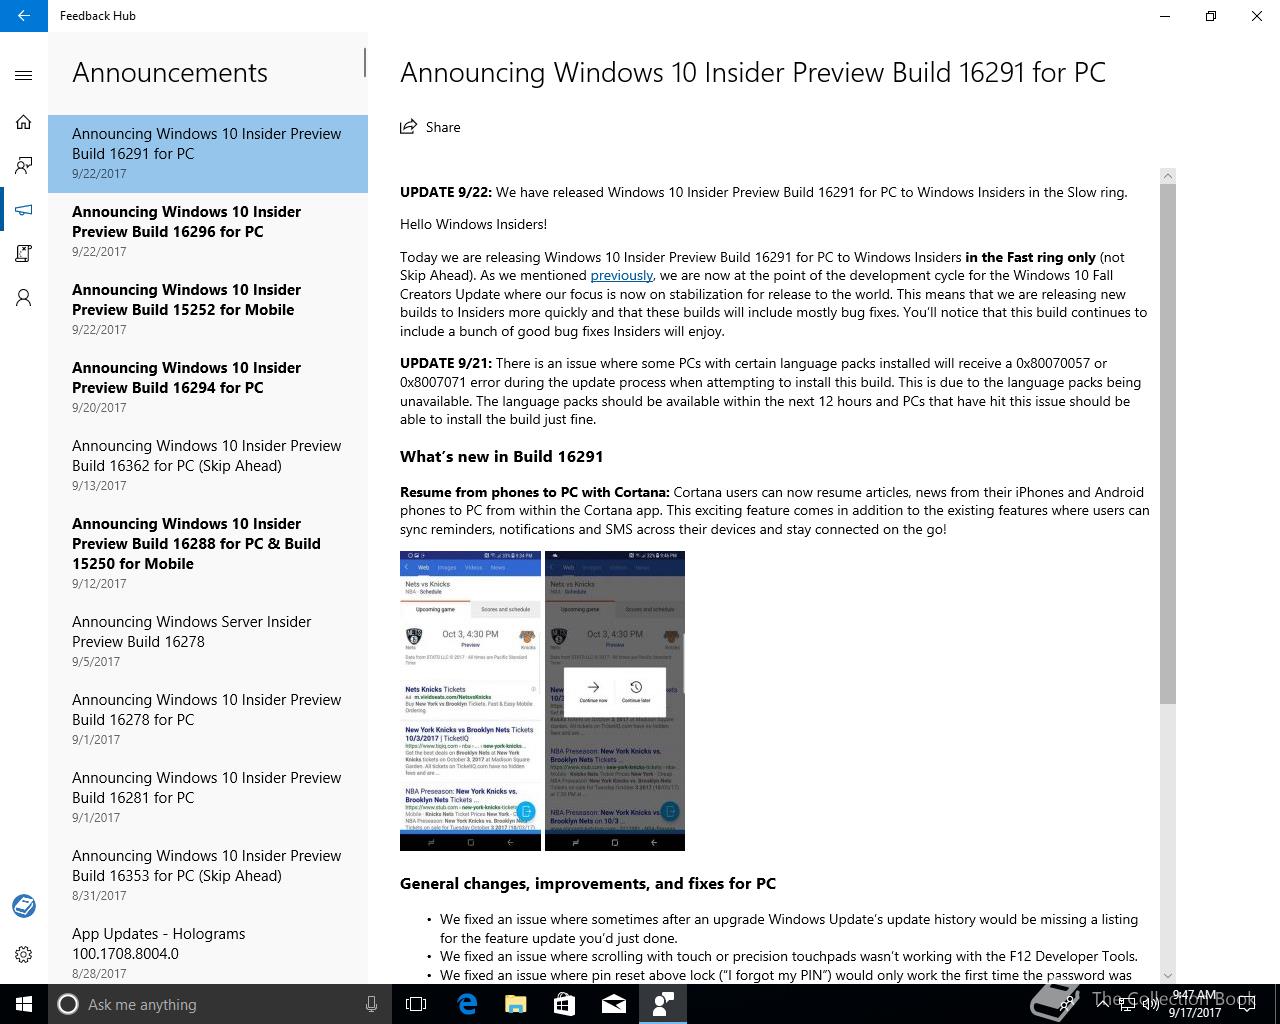Click left Cortana phone screenshot
Viewport: 1280px width, 1024px height.
coord(470,700)
